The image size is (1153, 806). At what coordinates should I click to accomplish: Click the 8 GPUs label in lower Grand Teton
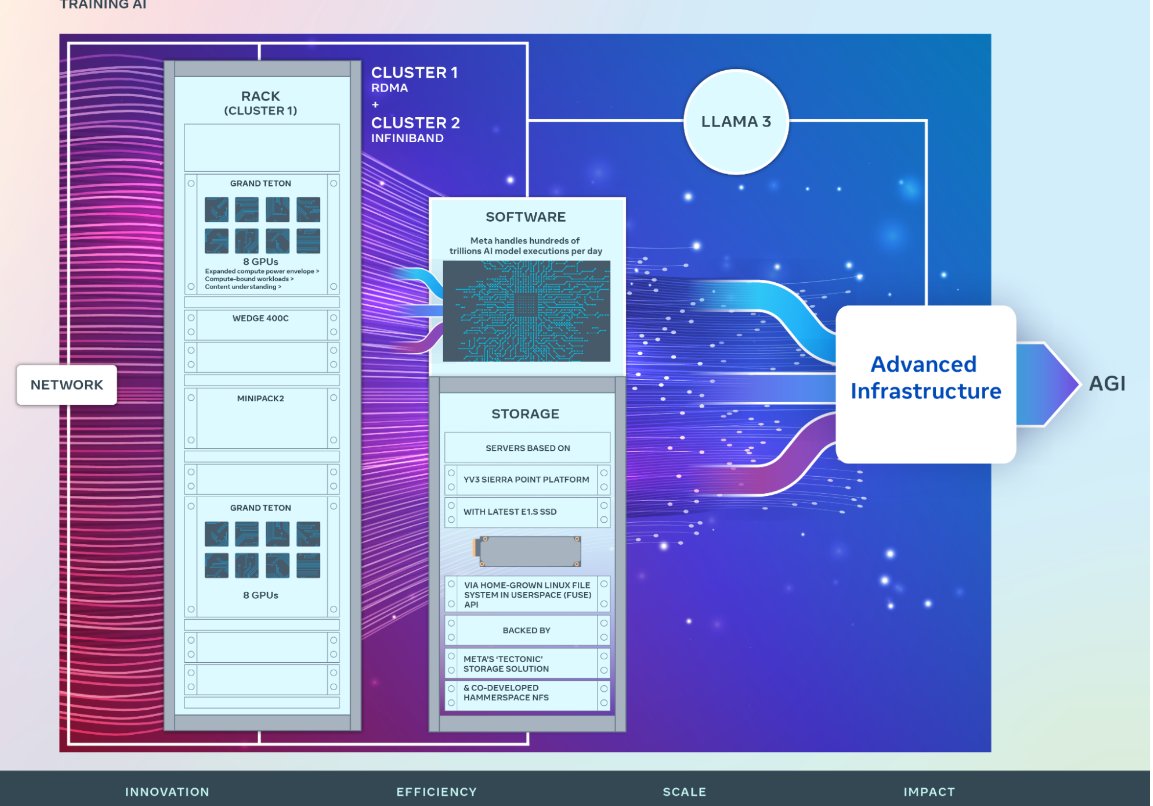click(260, 595)
